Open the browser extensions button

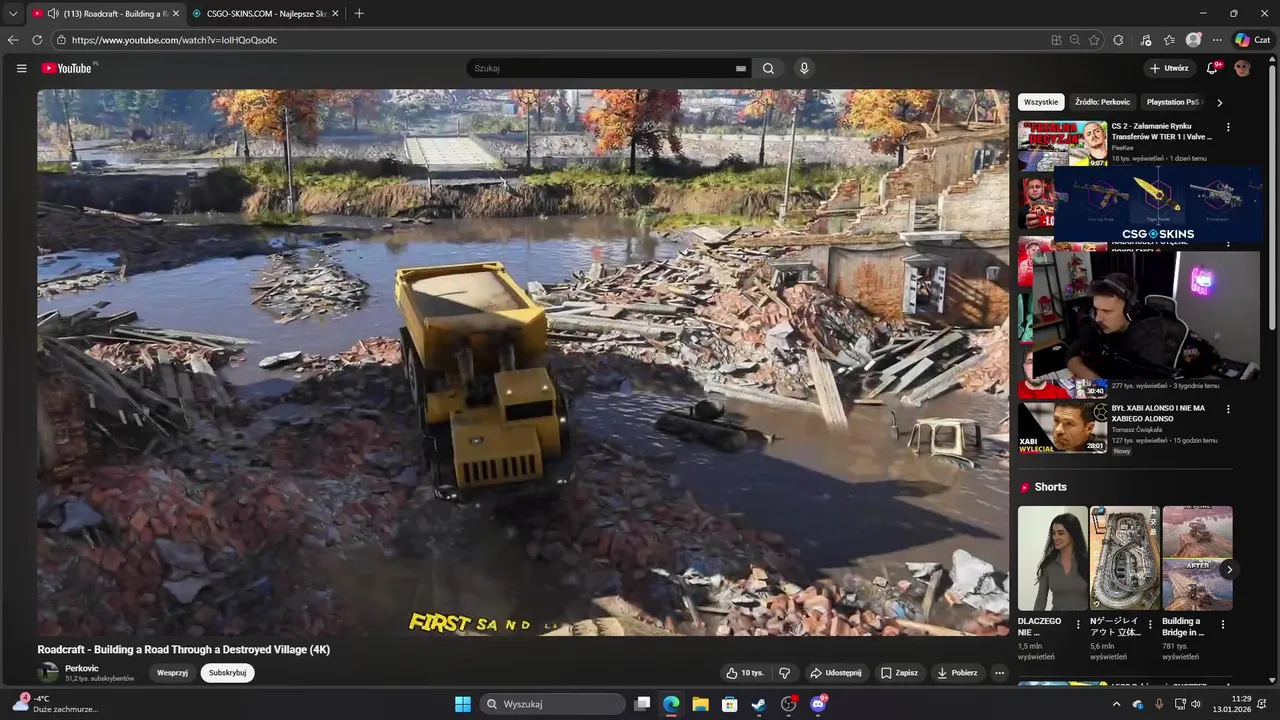pyautogui.click(x=1118, y=40)
